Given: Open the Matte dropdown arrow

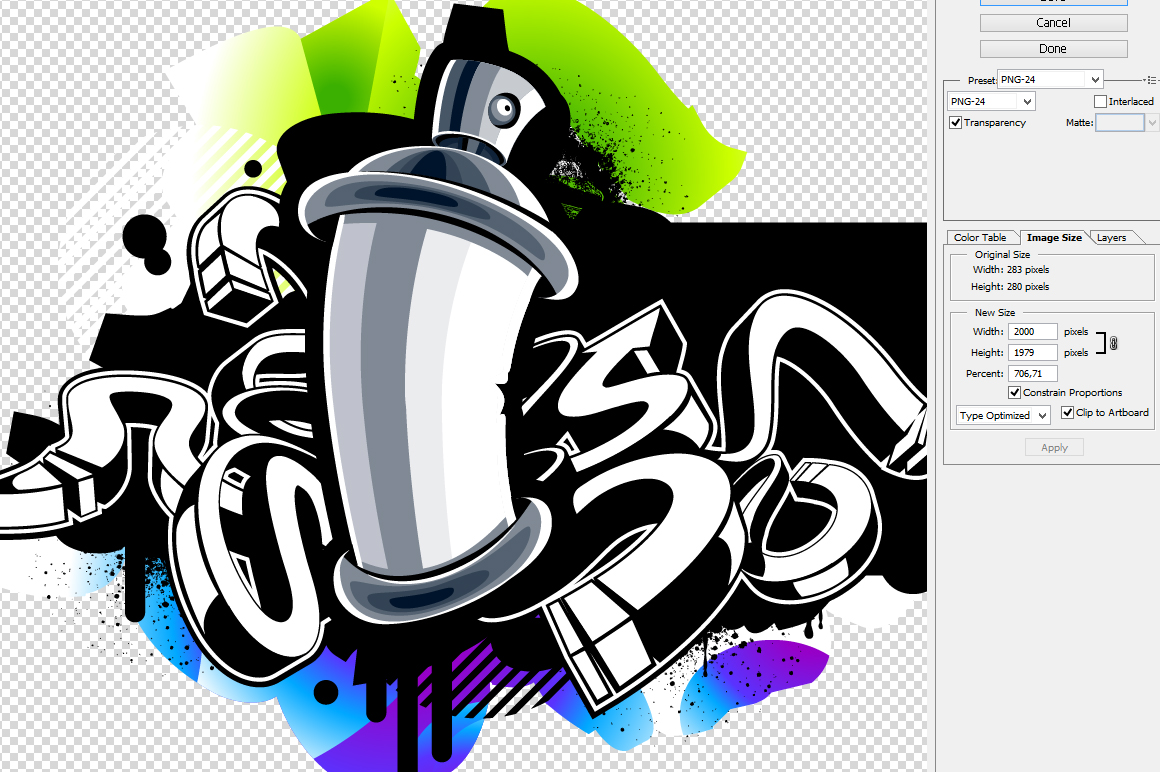Looking at the screenshot, I should click(x=1152, y=122).
